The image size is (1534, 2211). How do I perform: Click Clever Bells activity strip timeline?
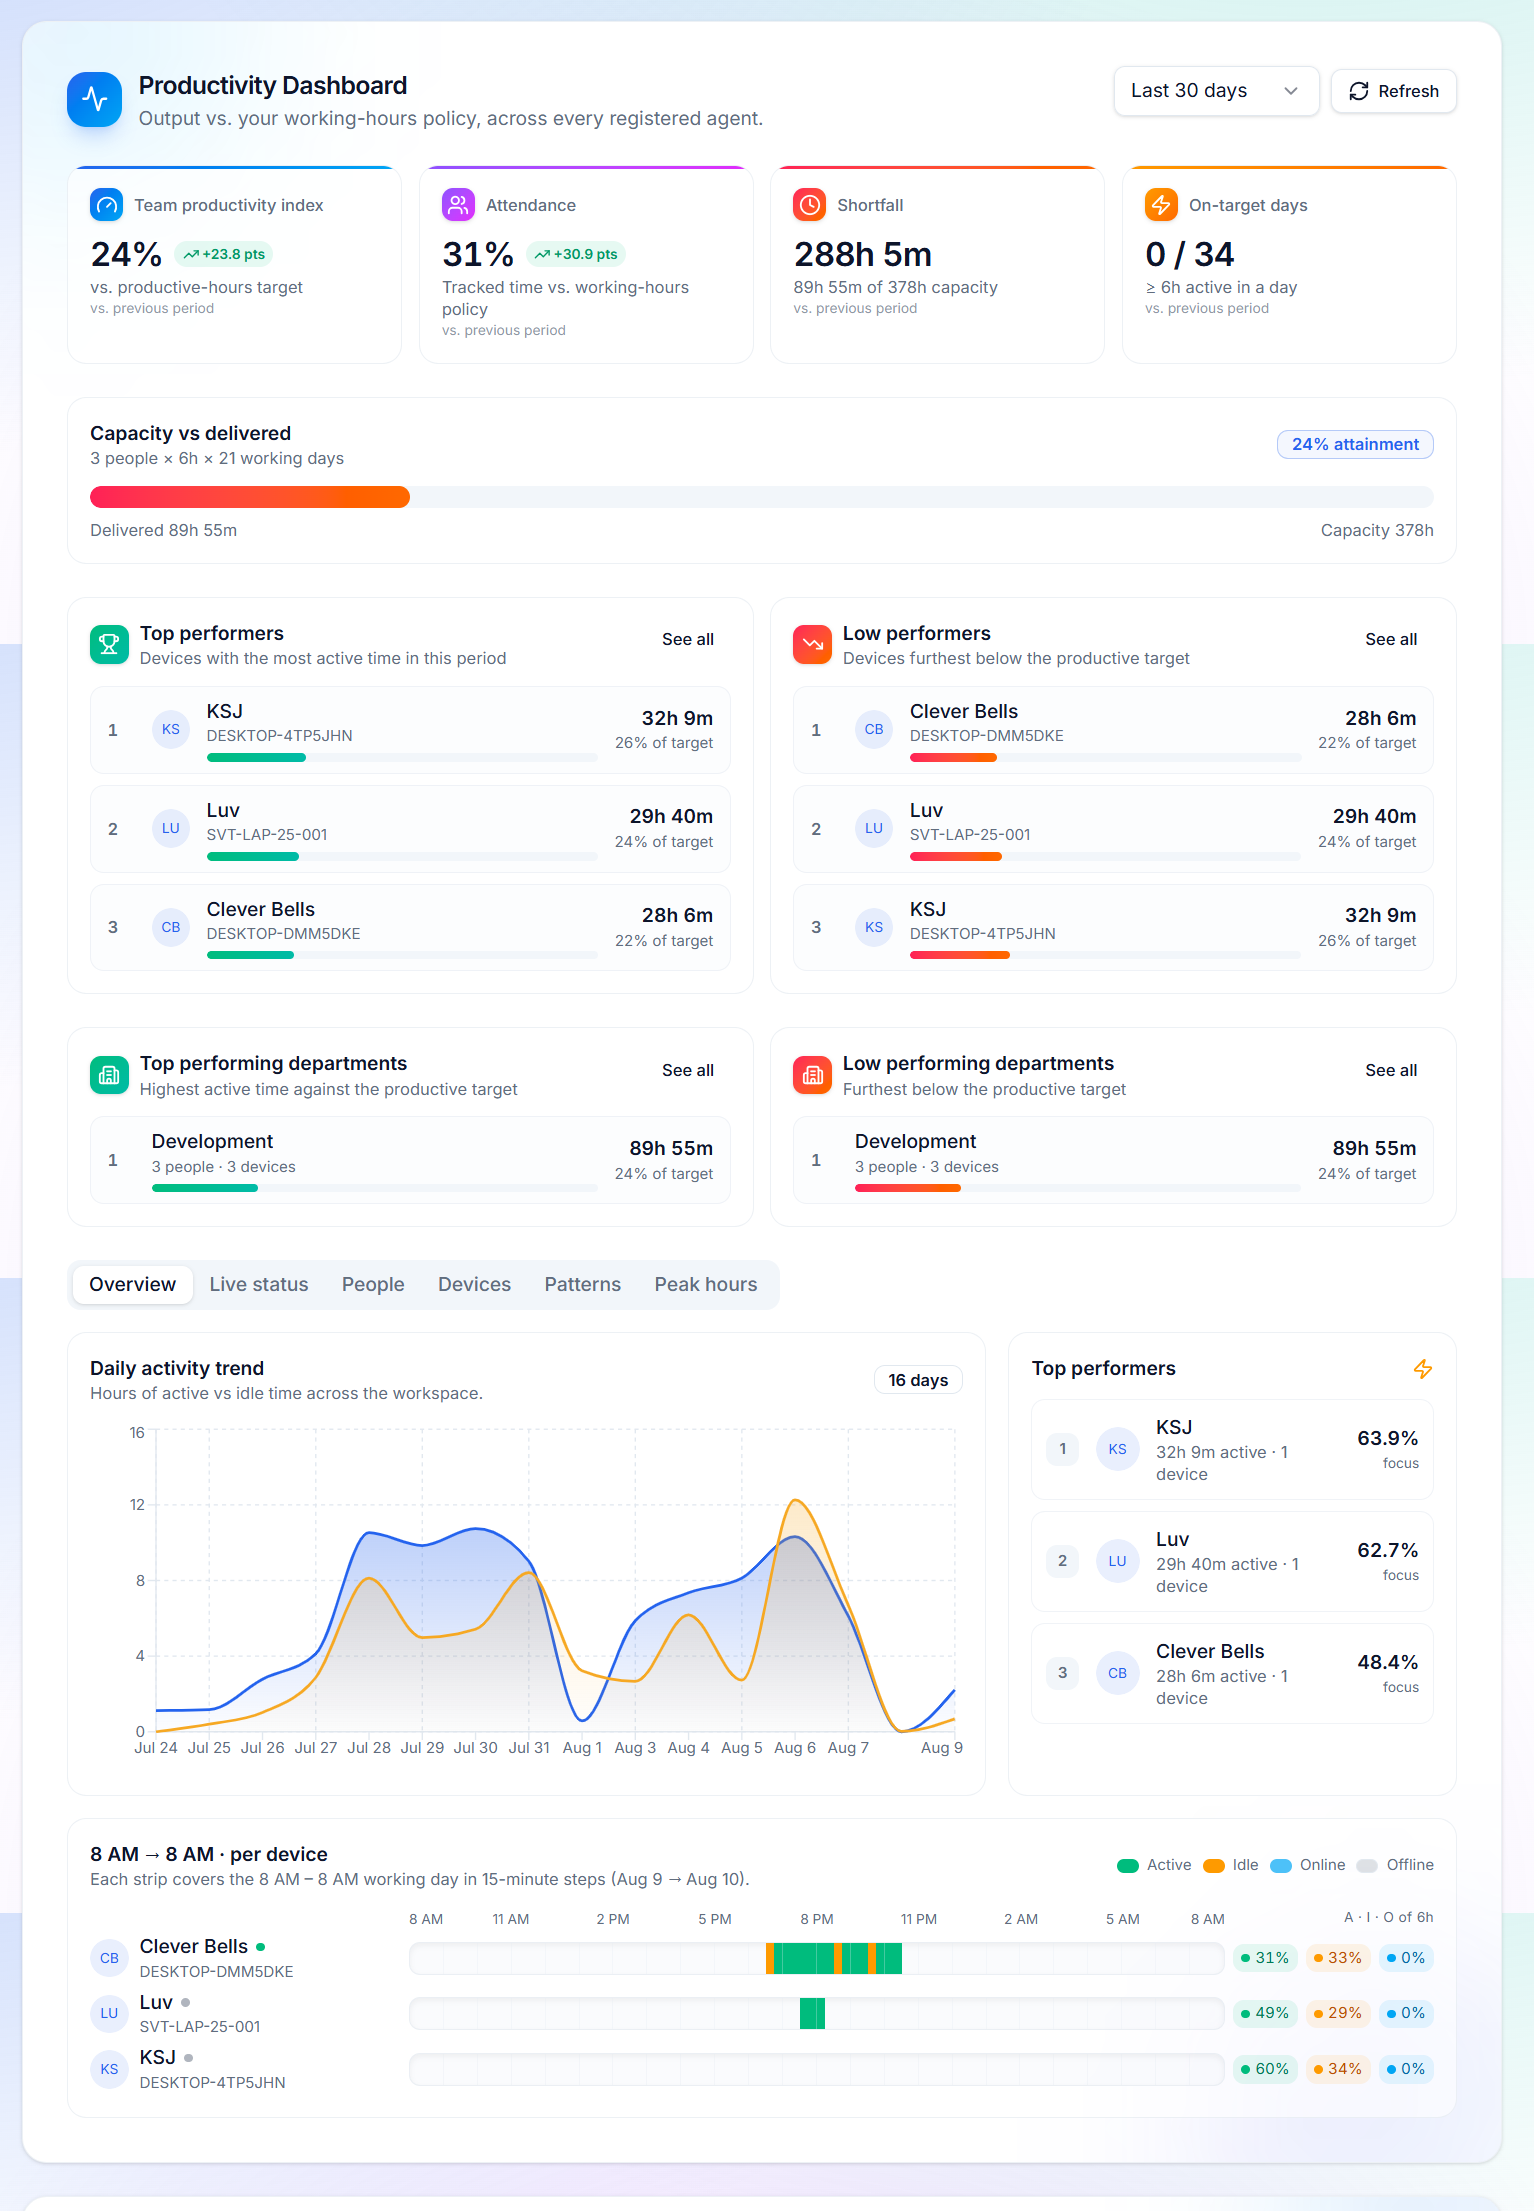816,1958
